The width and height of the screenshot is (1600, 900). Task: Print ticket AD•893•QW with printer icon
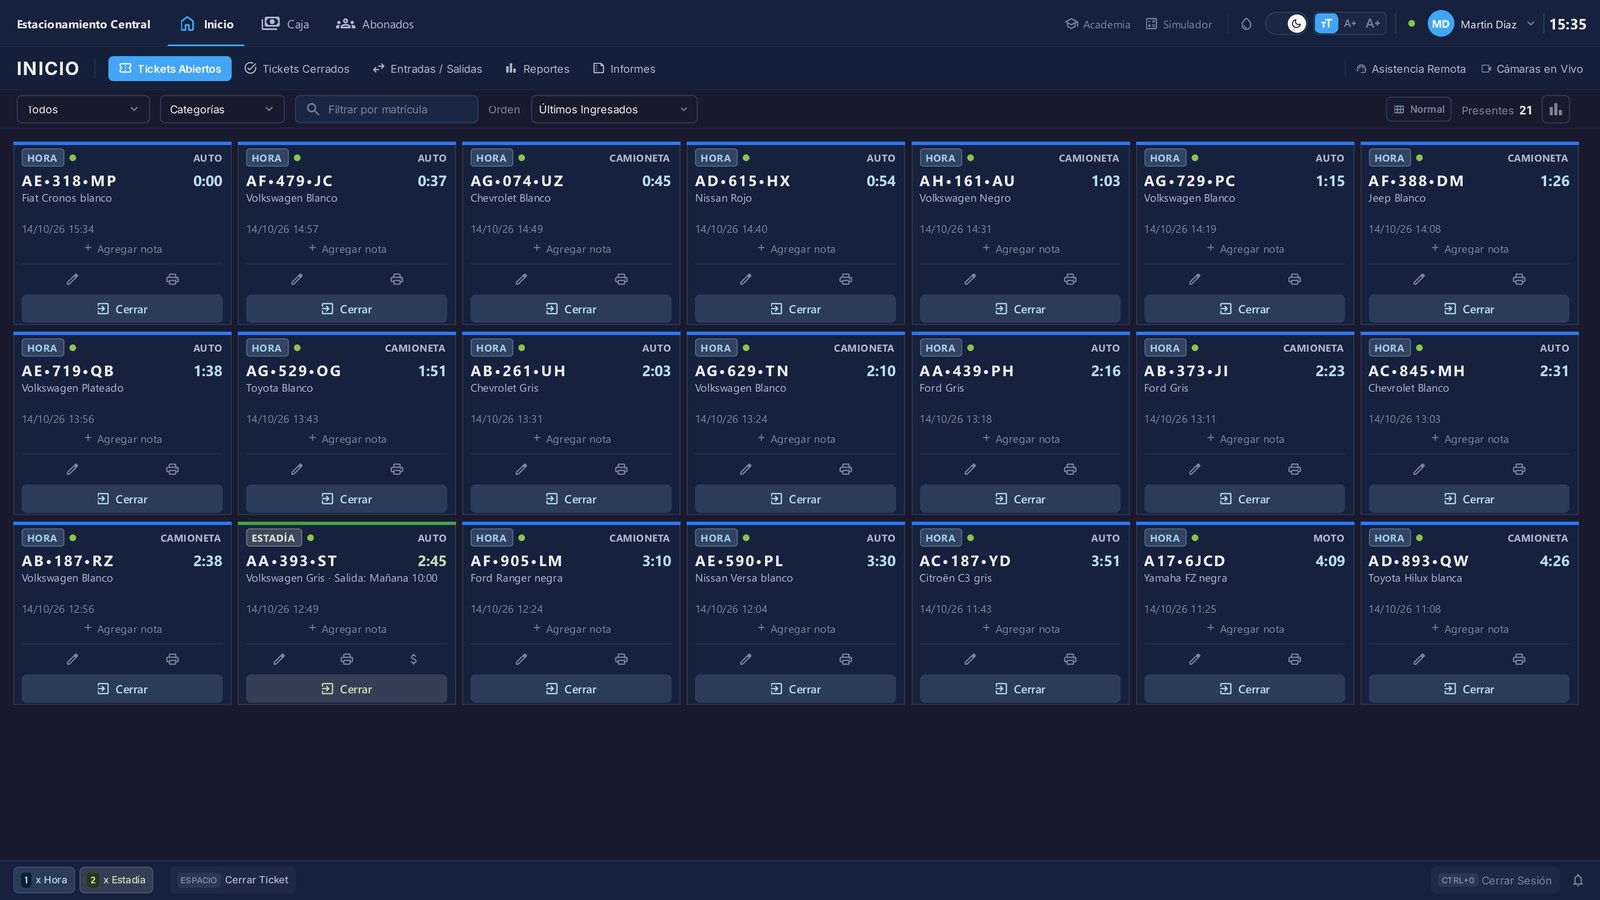[1519, 659]
